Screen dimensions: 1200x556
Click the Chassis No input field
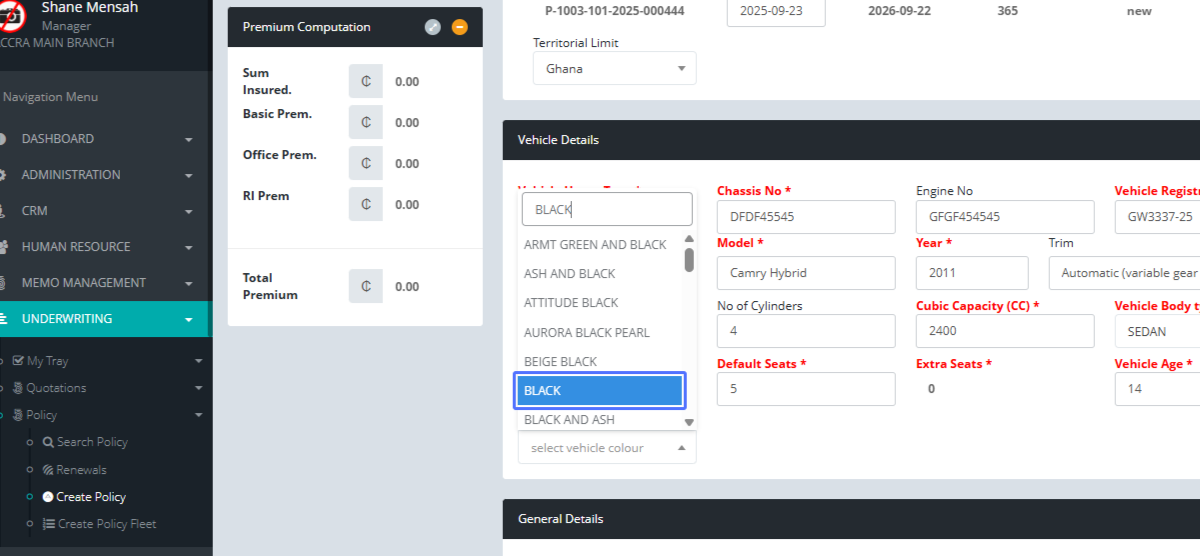pyautogui.click(x=805, y=217)
